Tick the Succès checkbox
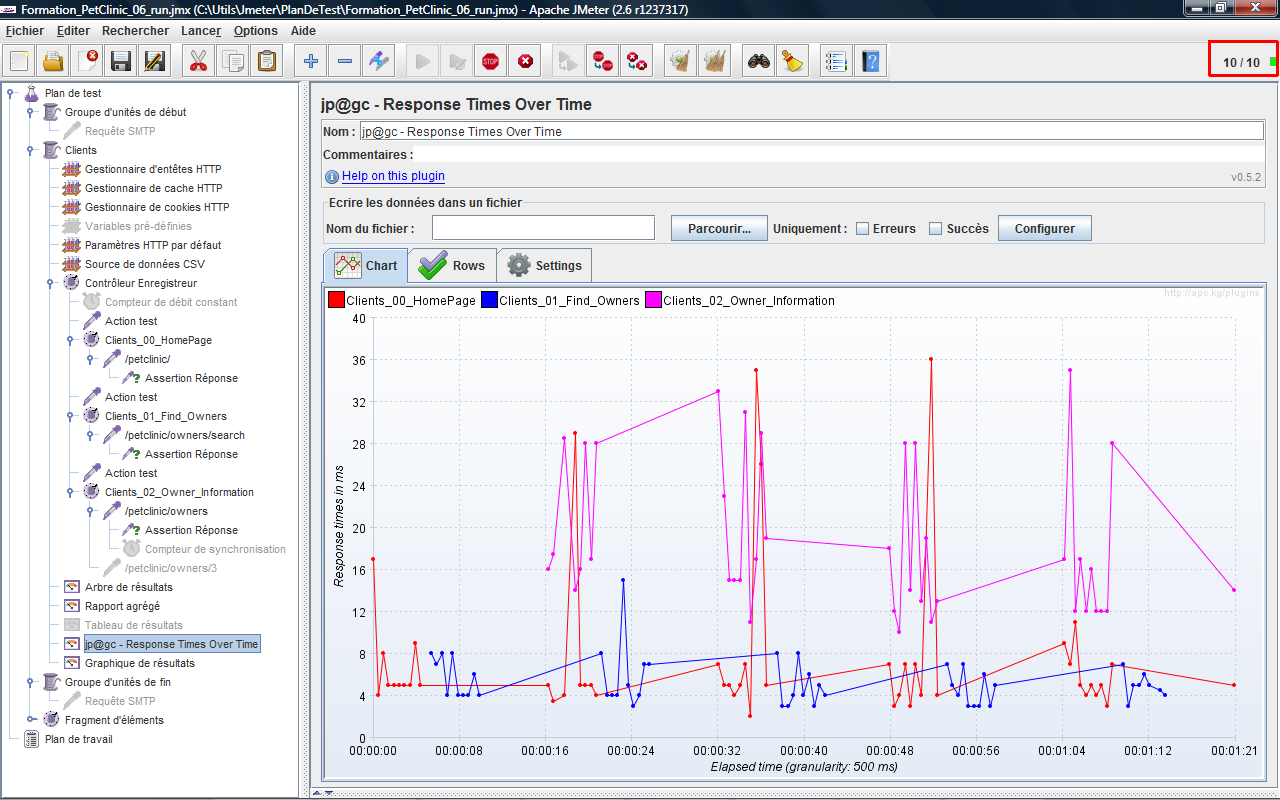This screenshot has width=1280, height=800. click(935, 229)
